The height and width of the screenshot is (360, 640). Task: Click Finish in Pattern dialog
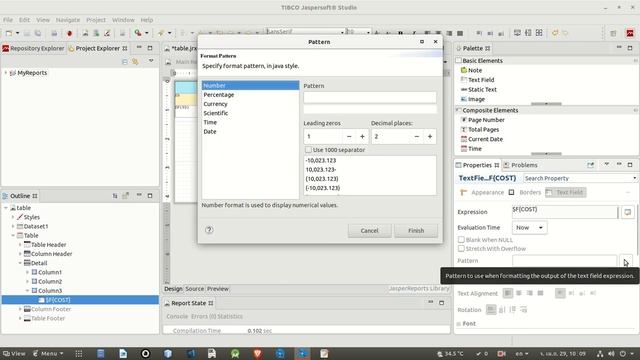[416, 231]
